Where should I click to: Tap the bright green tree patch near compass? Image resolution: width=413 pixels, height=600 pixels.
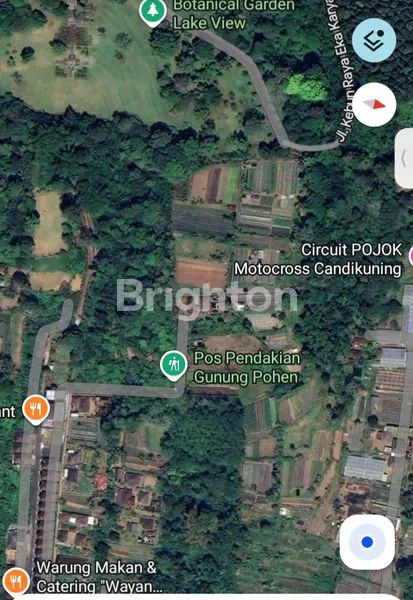click(306, 87)
